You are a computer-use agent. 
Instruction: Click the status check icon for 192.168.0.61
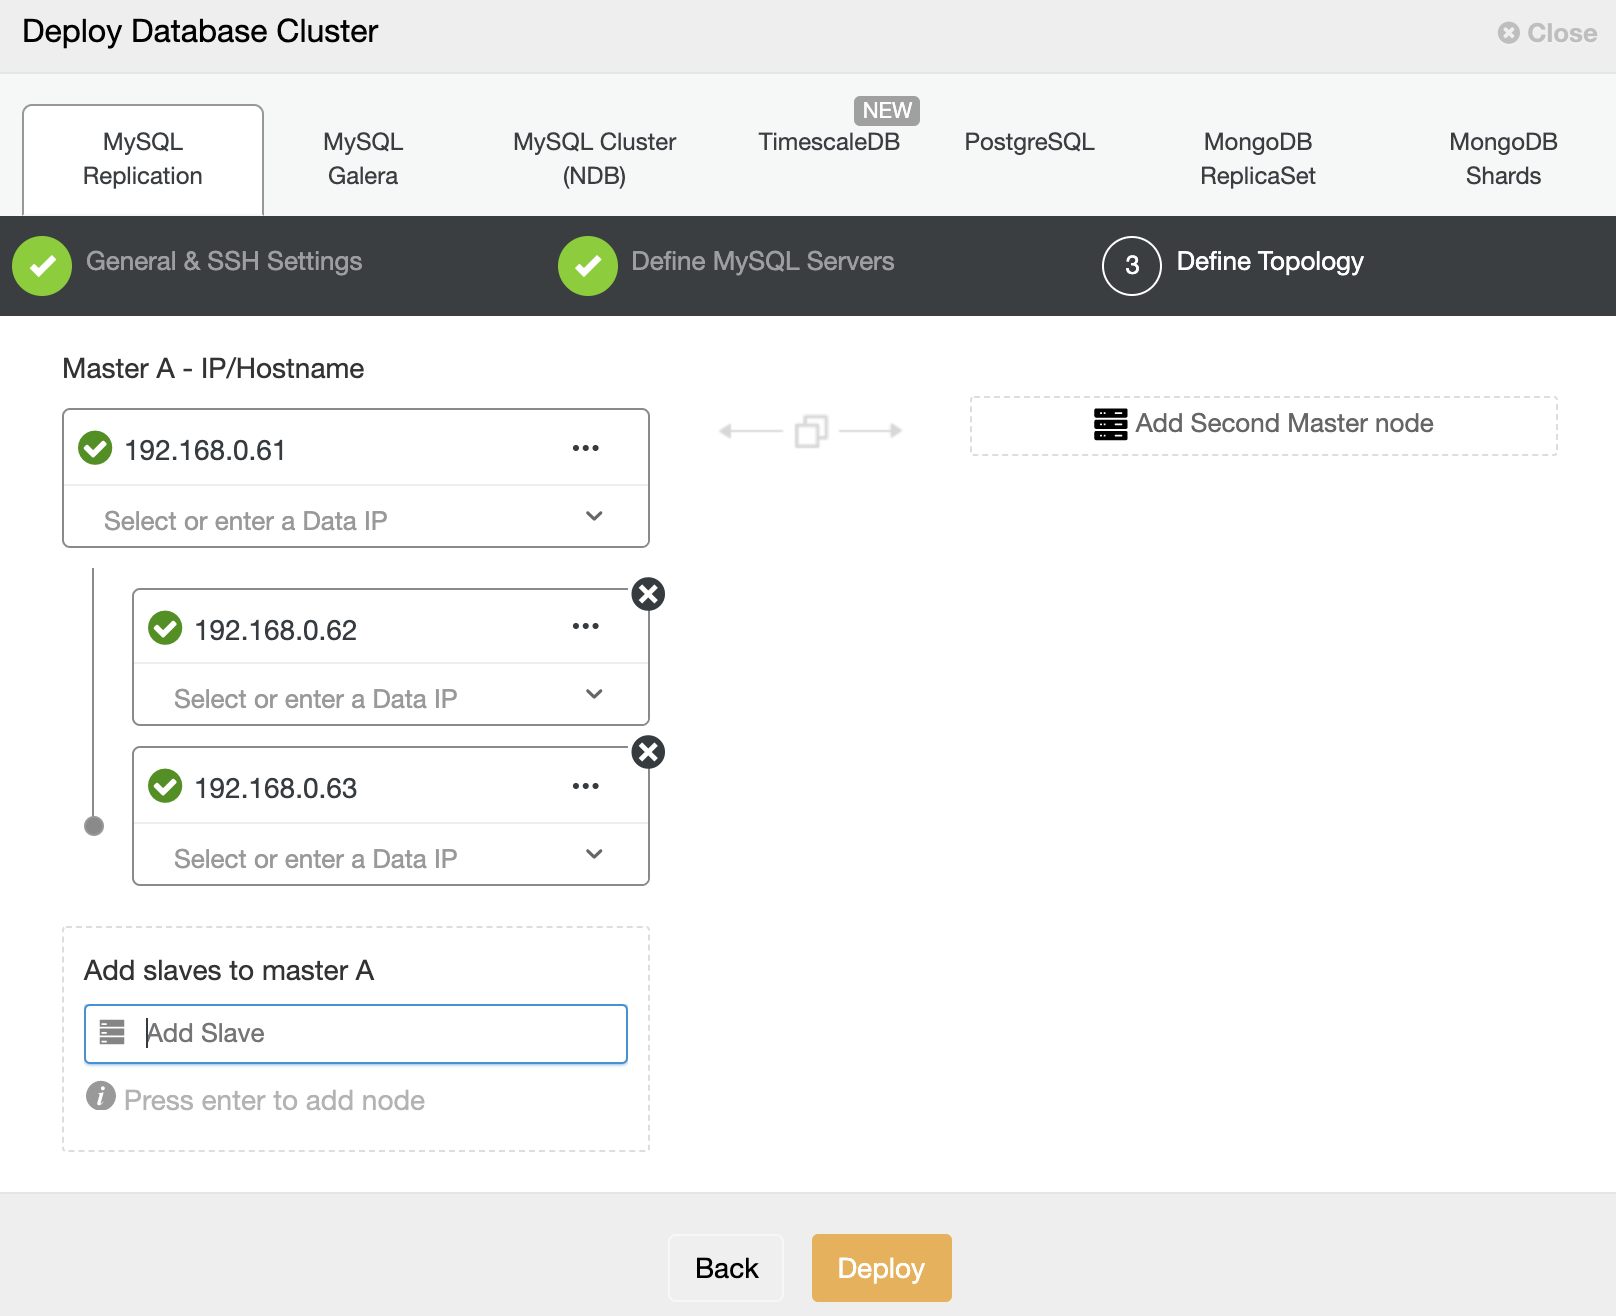(x=95, y=448)
